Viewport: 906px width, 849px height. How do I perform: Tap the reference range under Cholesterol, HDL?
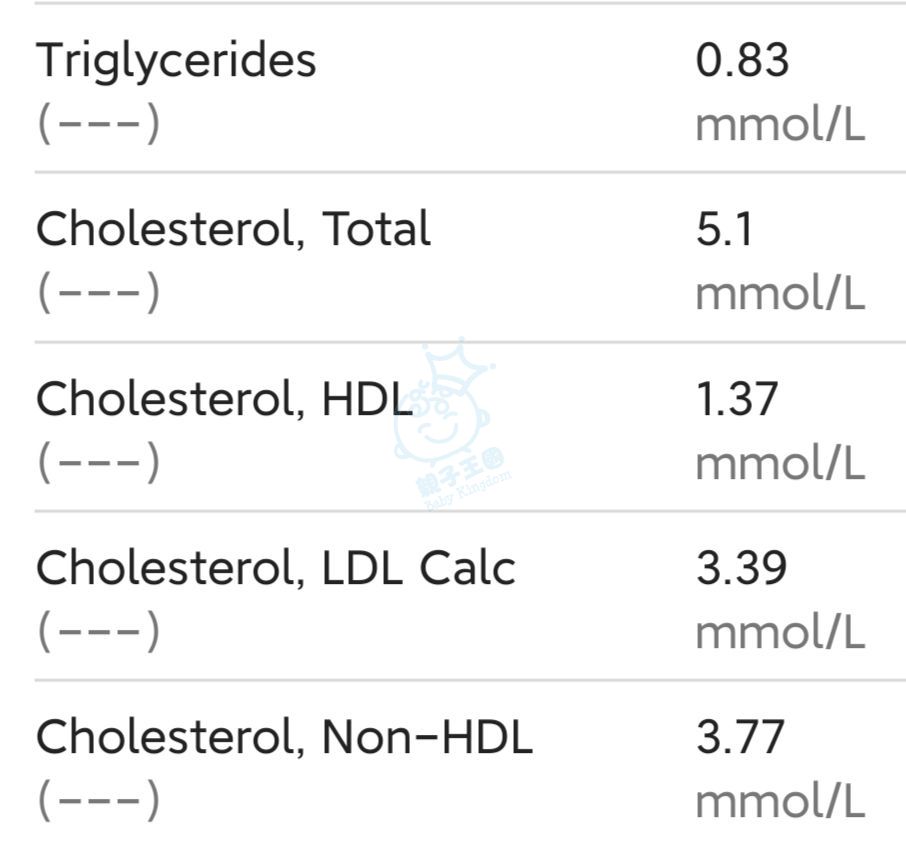(98, 462)
